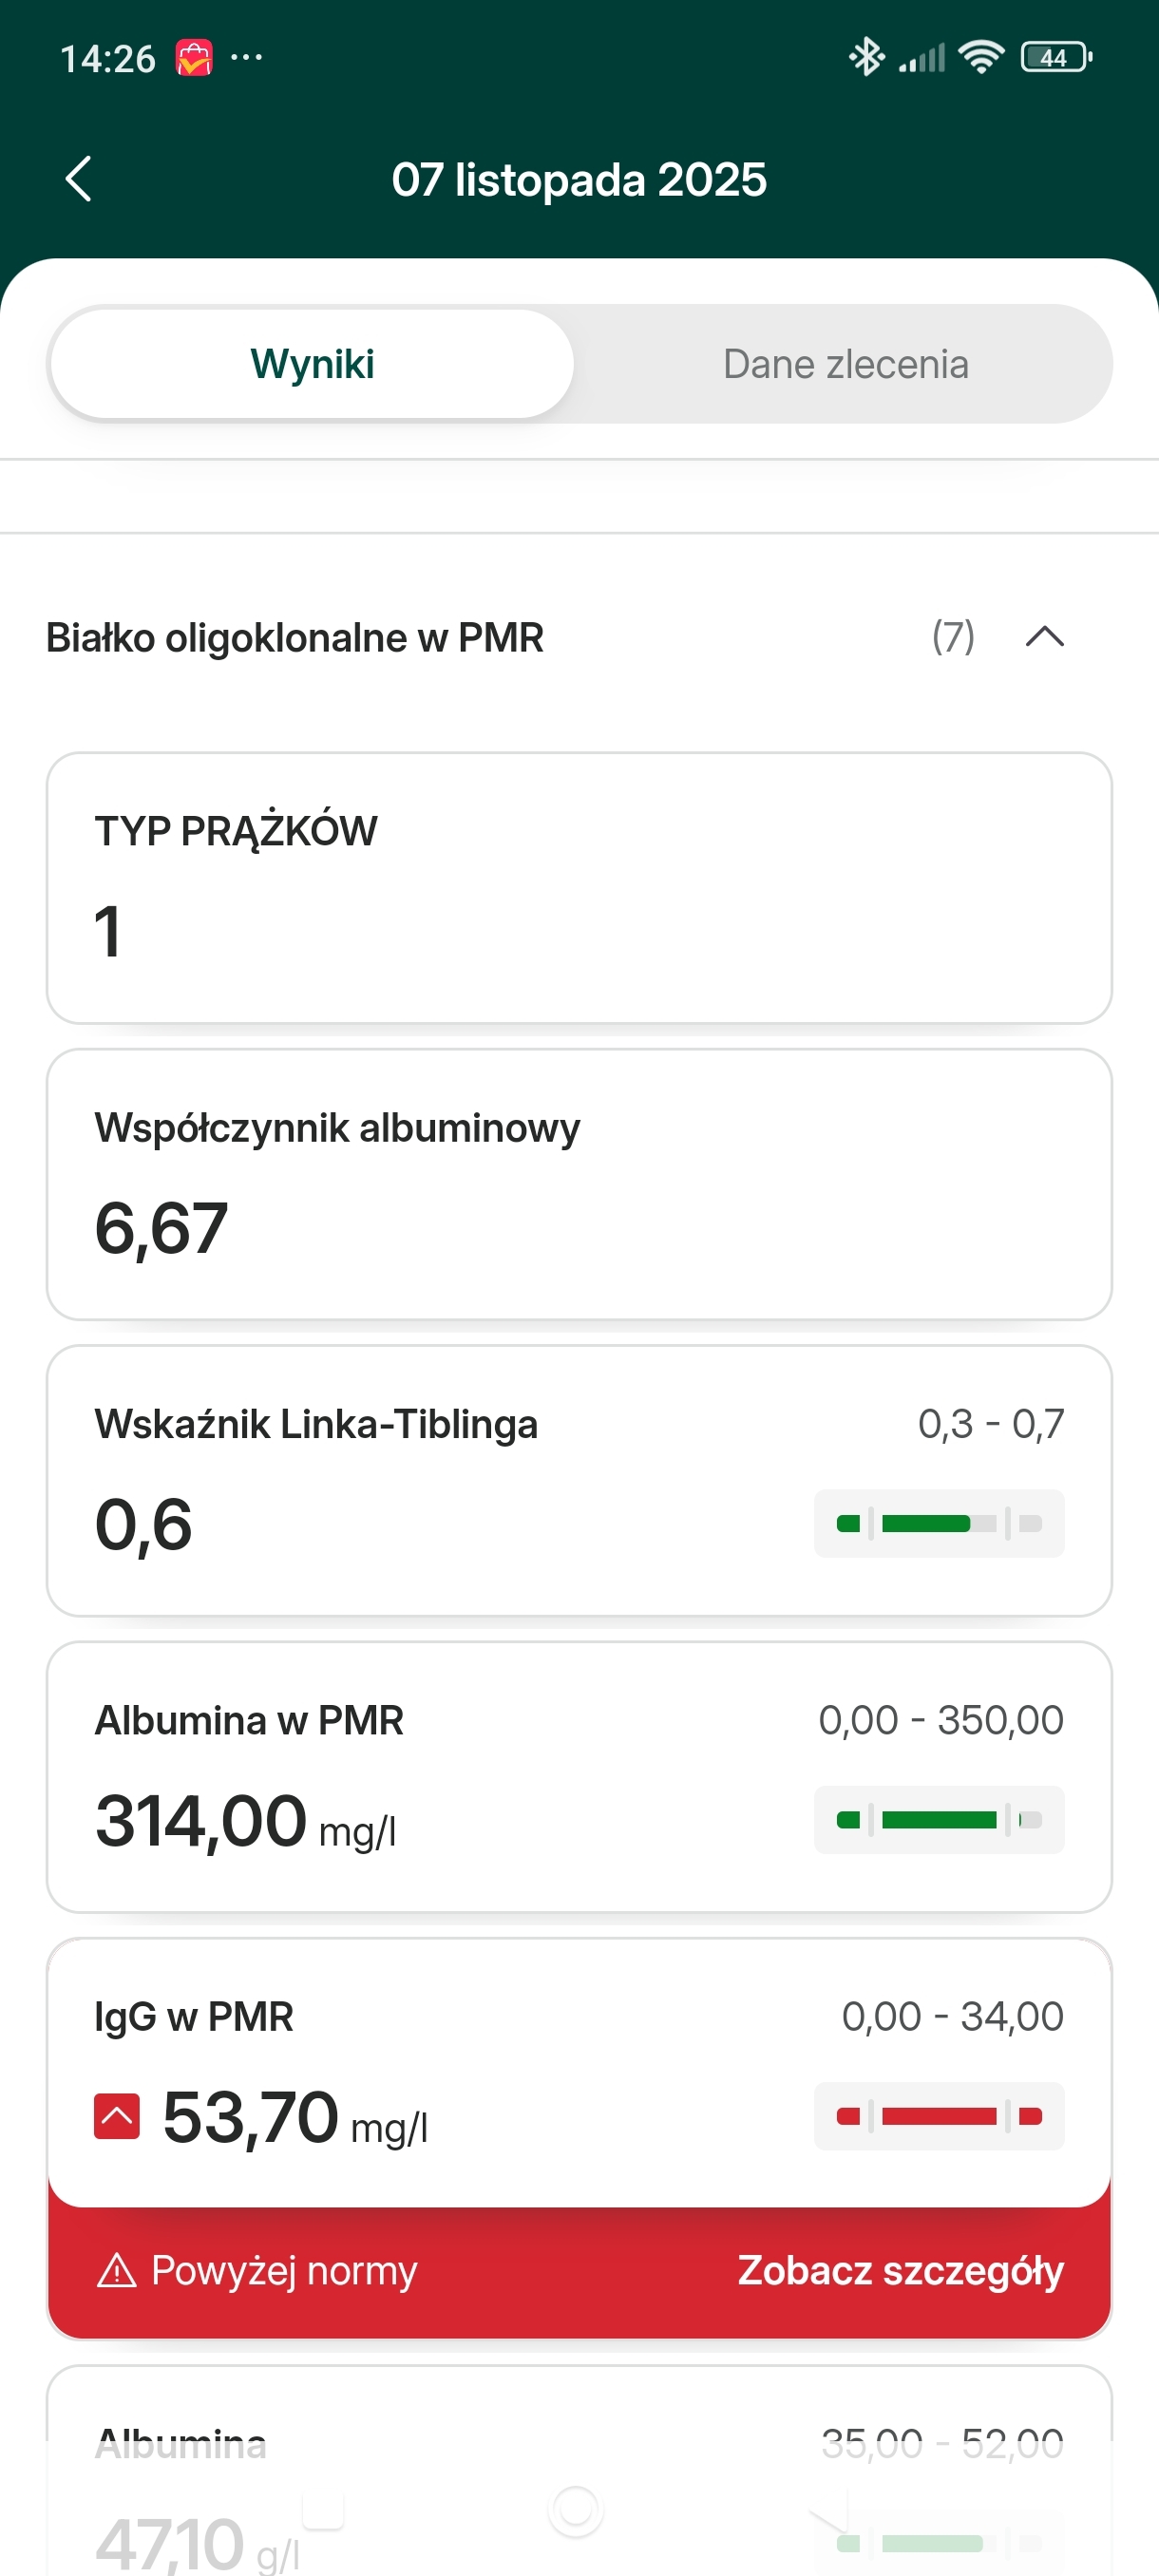The width and height of the screenshot is (1159, 2576).
Task: Tap the Albumina w PMR range indicator
Action: 939,1820
